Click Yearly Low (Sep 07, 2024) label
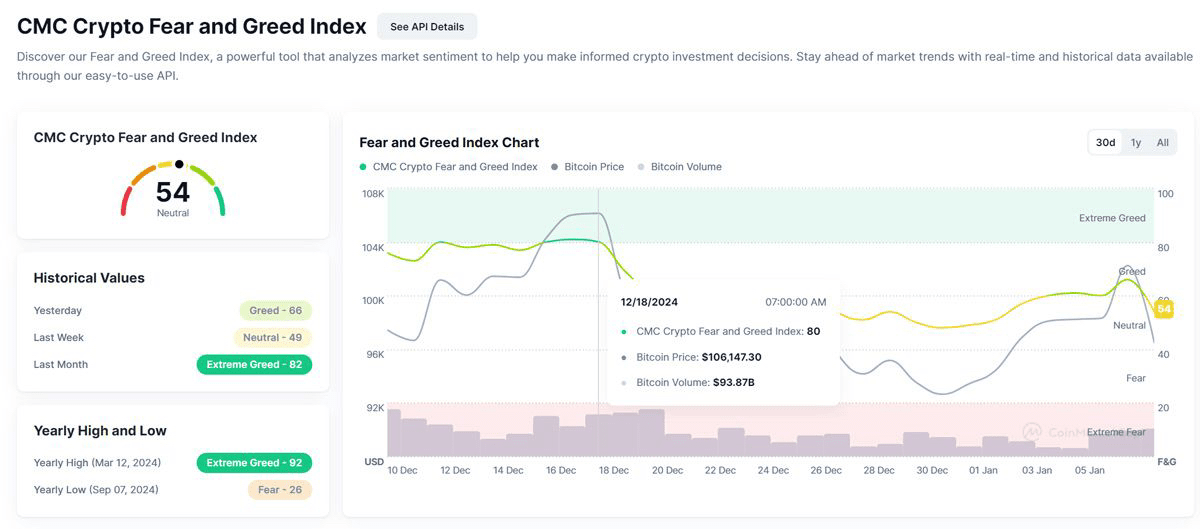This screenshot has height=529, width=1200. (96, 489)
